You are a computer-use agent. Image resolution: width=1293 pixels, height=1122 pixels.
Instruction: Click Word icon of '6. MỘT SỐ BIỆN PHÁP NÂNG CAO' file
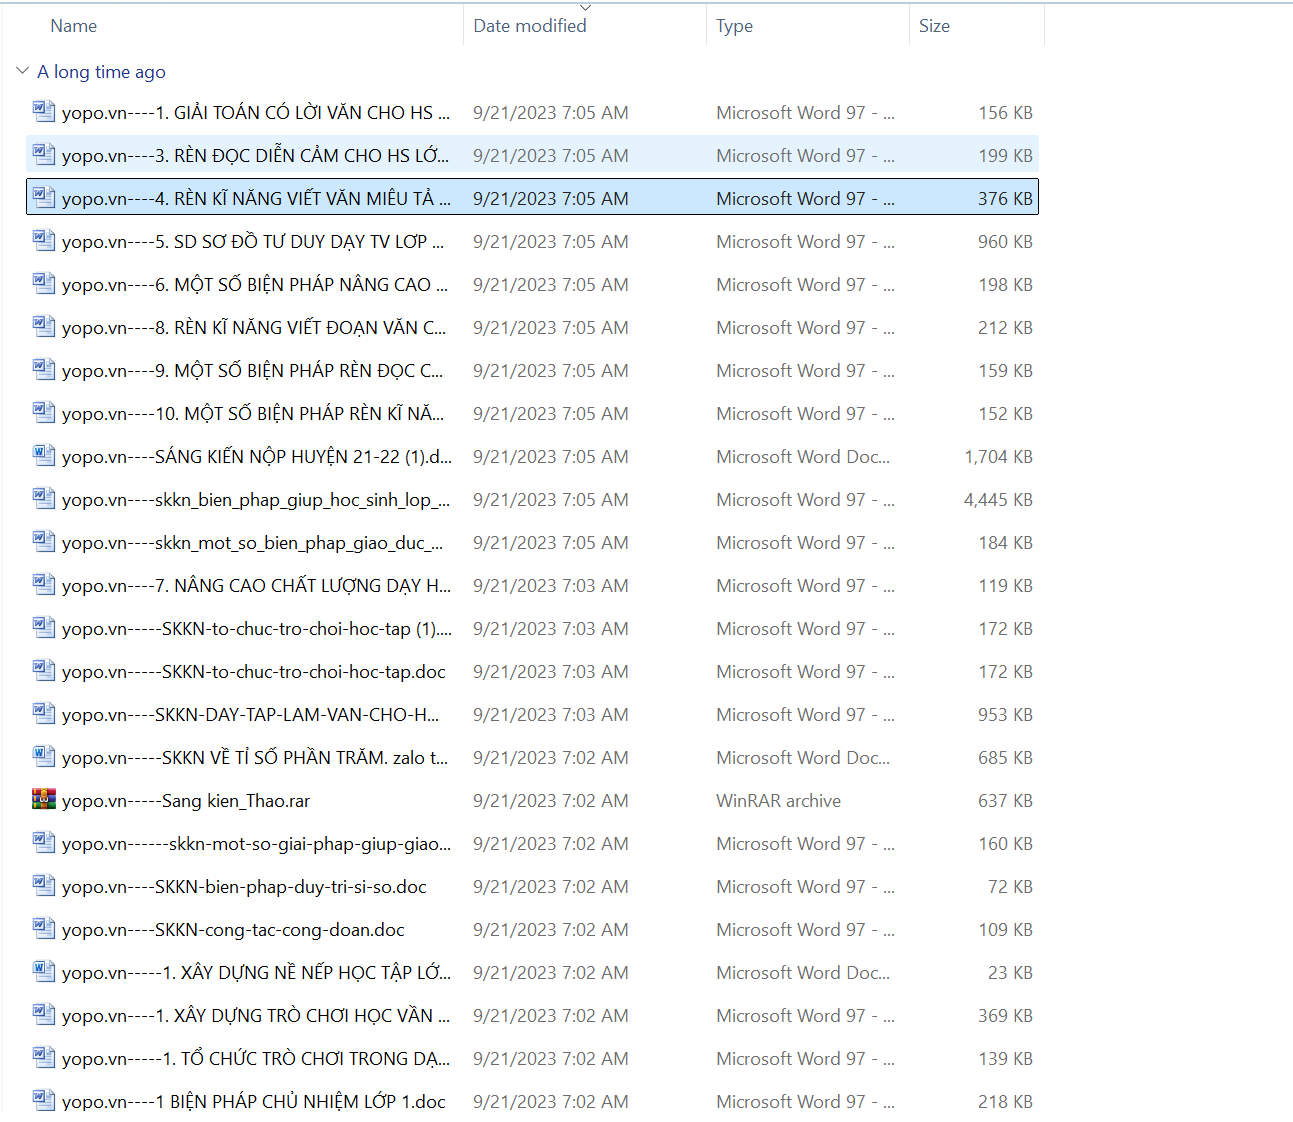pos(43,283)
